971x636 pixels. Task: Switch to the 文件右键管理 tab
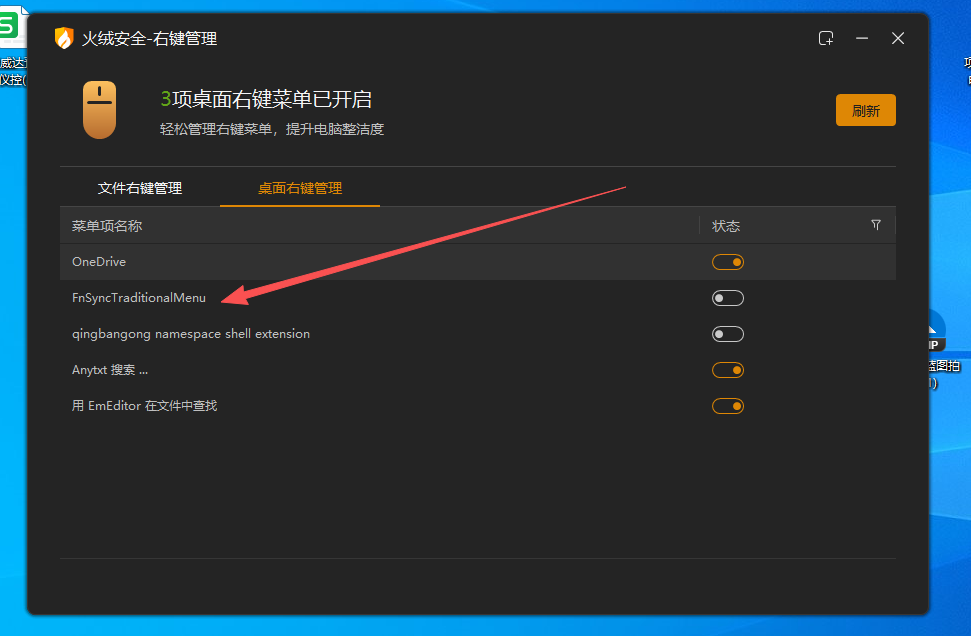(140, 188)
